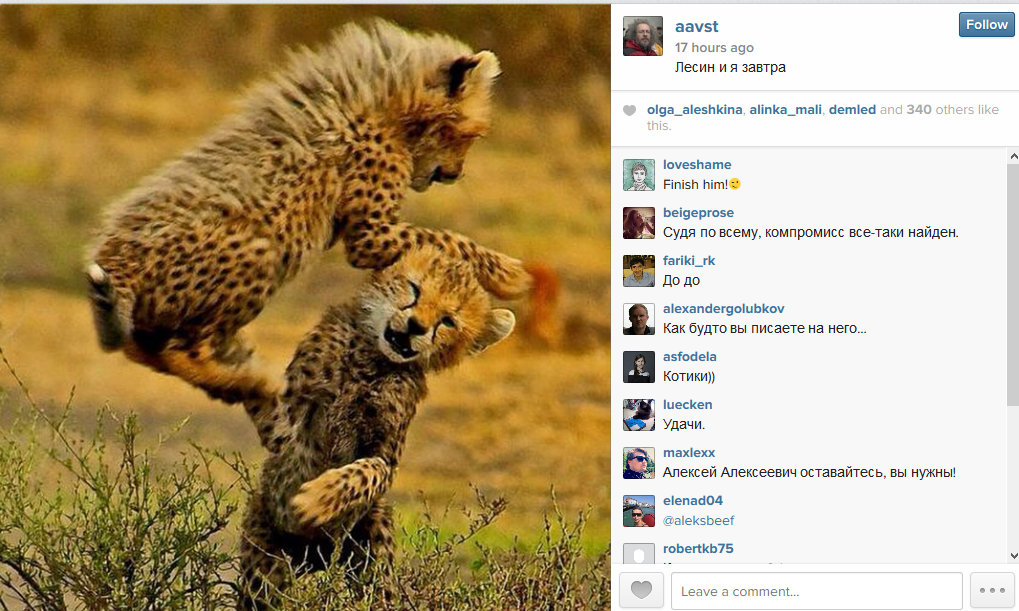This screenshot has width=1019, height=611.
Task: Visit the demled profile link
Action: 852,110
